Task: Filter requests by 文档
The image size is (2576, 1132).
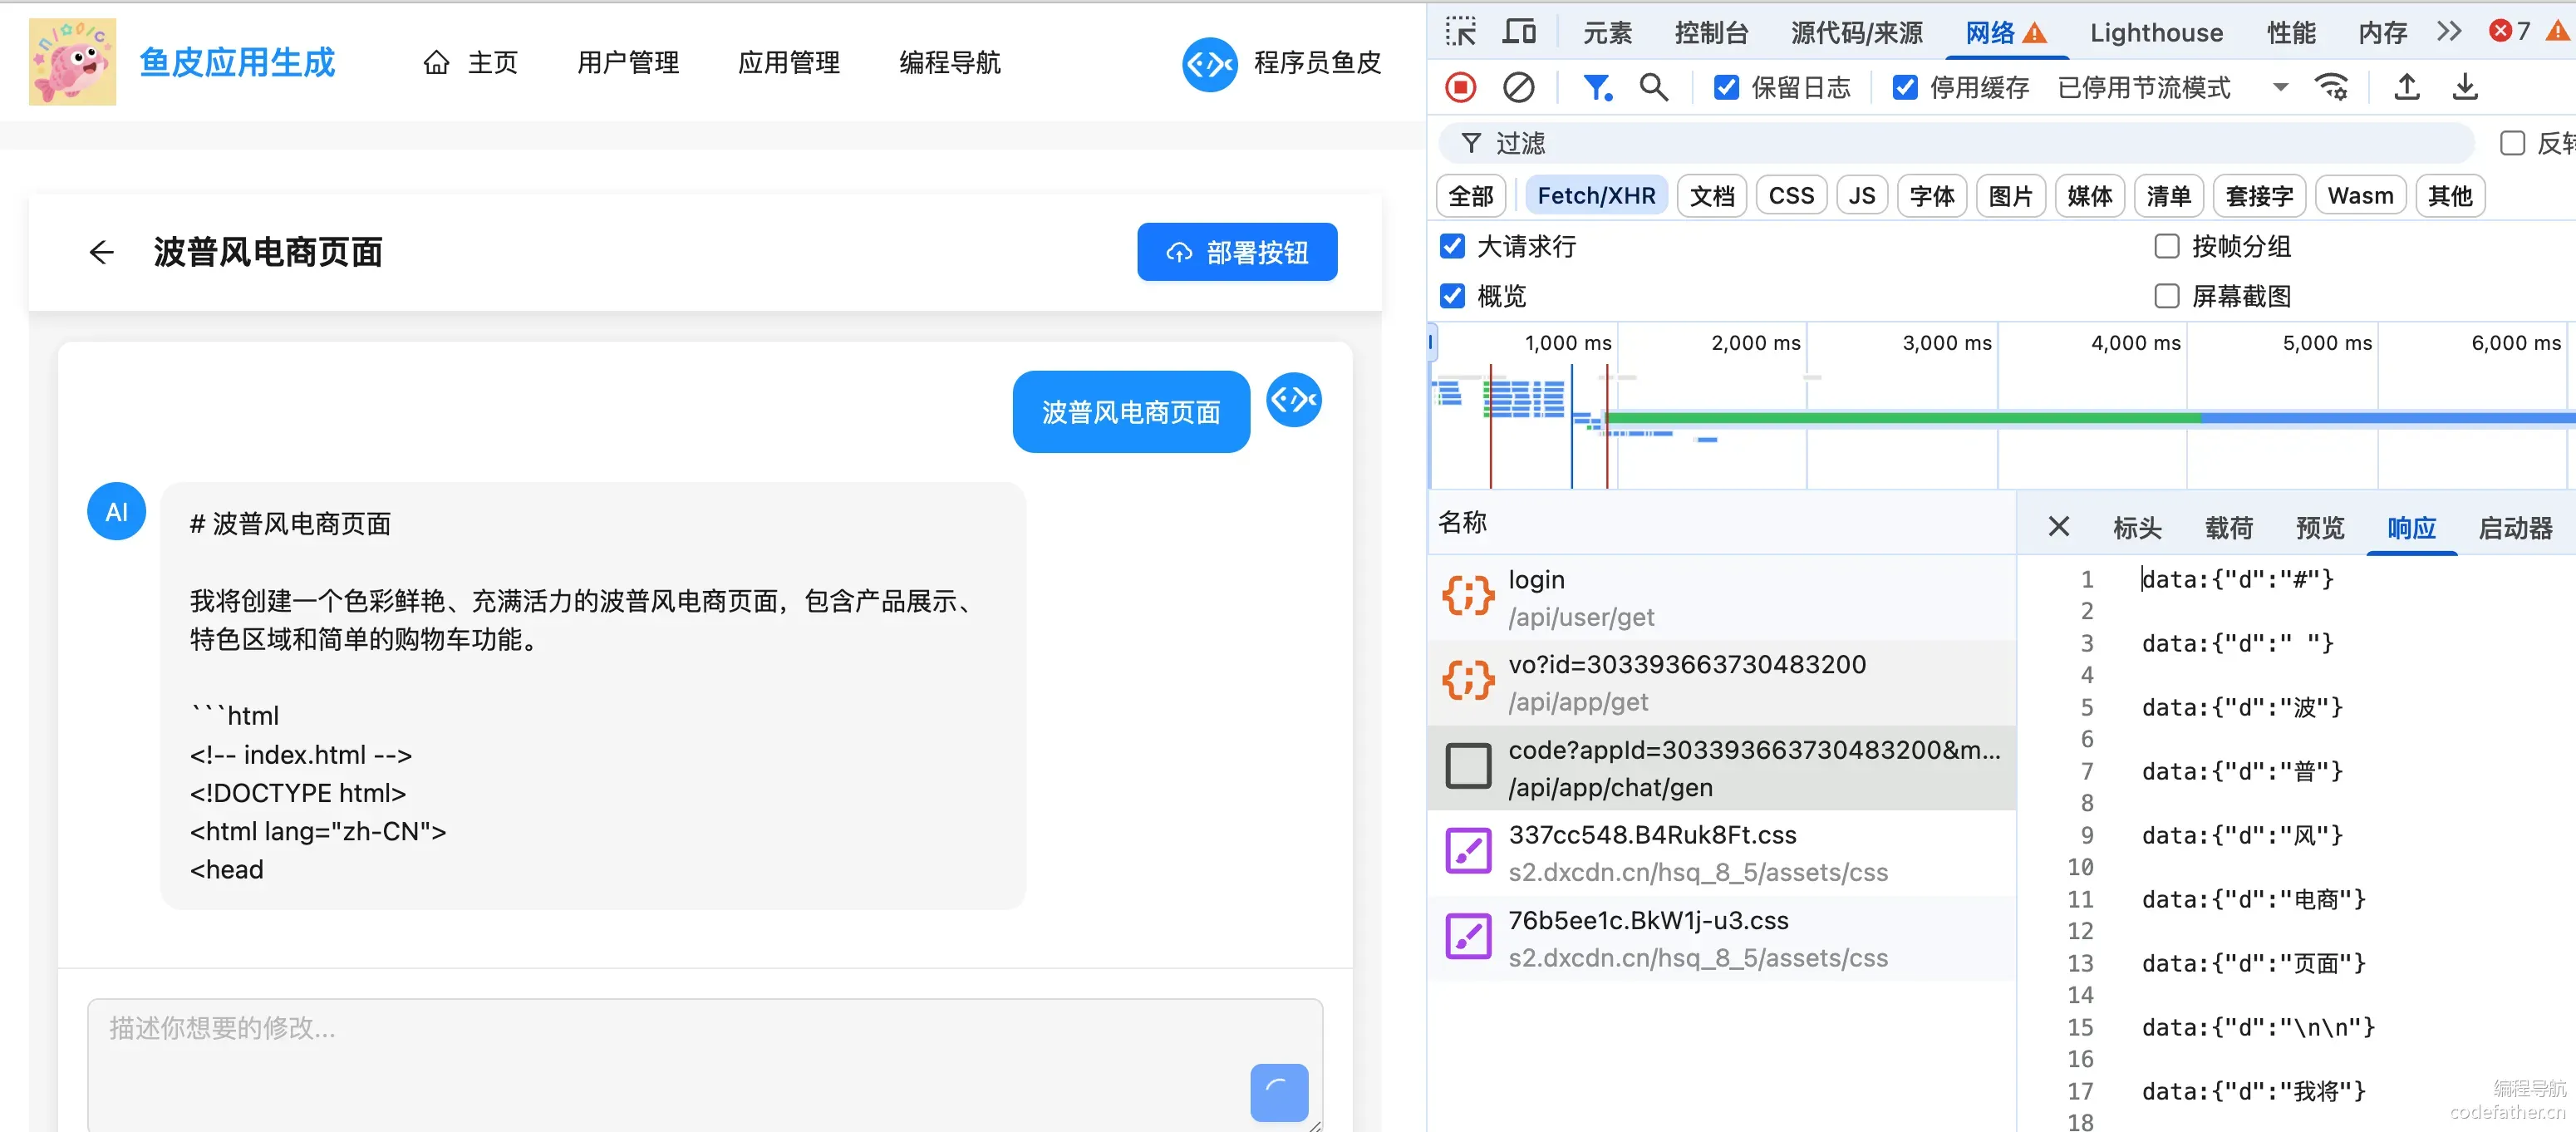Action: pyautogui.click(x=1712, y=196)
